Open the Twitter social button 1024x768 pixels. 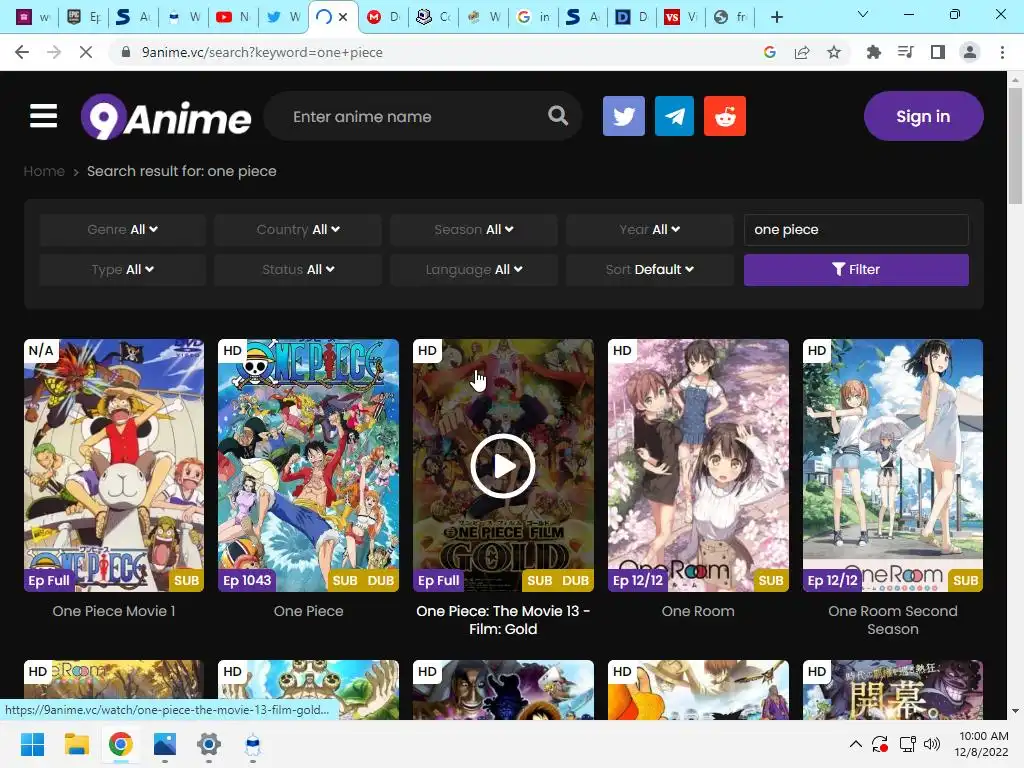[x=624, y=116]
